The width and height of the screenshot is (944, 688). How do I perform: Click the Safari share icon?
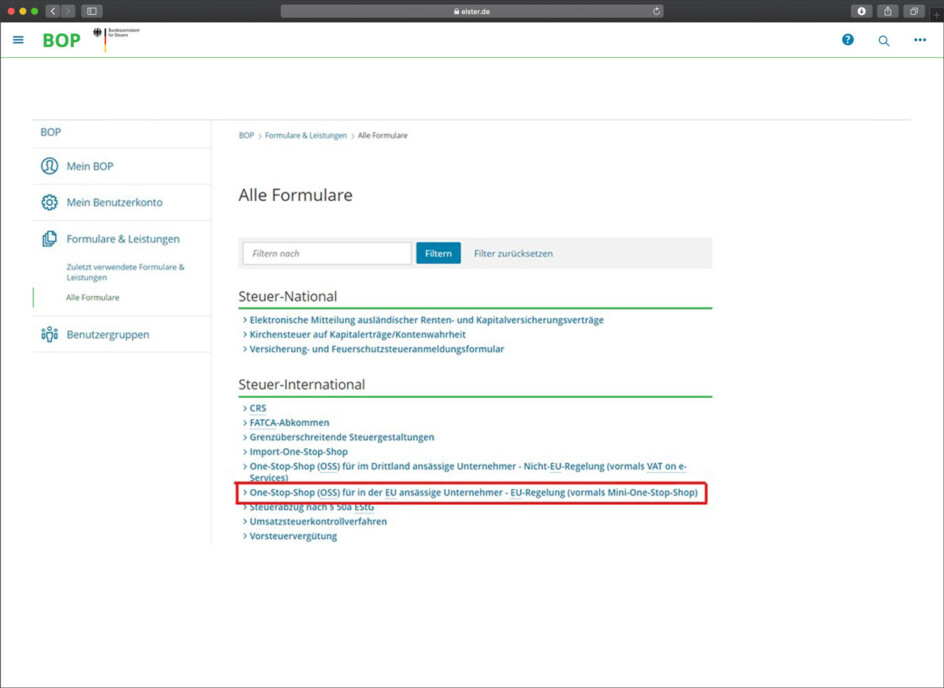click(x=887, y=11)
